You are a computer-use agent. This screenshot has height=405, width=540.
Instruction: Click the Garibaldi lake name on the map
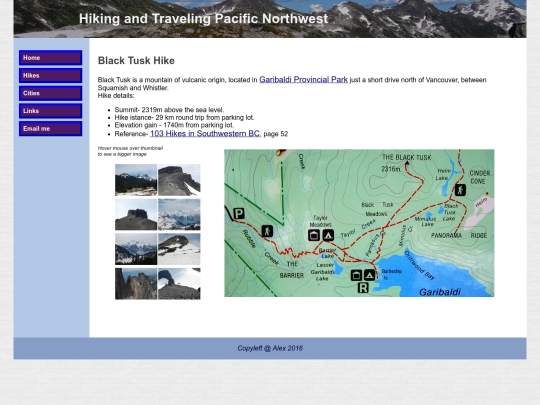pos(440,292)
